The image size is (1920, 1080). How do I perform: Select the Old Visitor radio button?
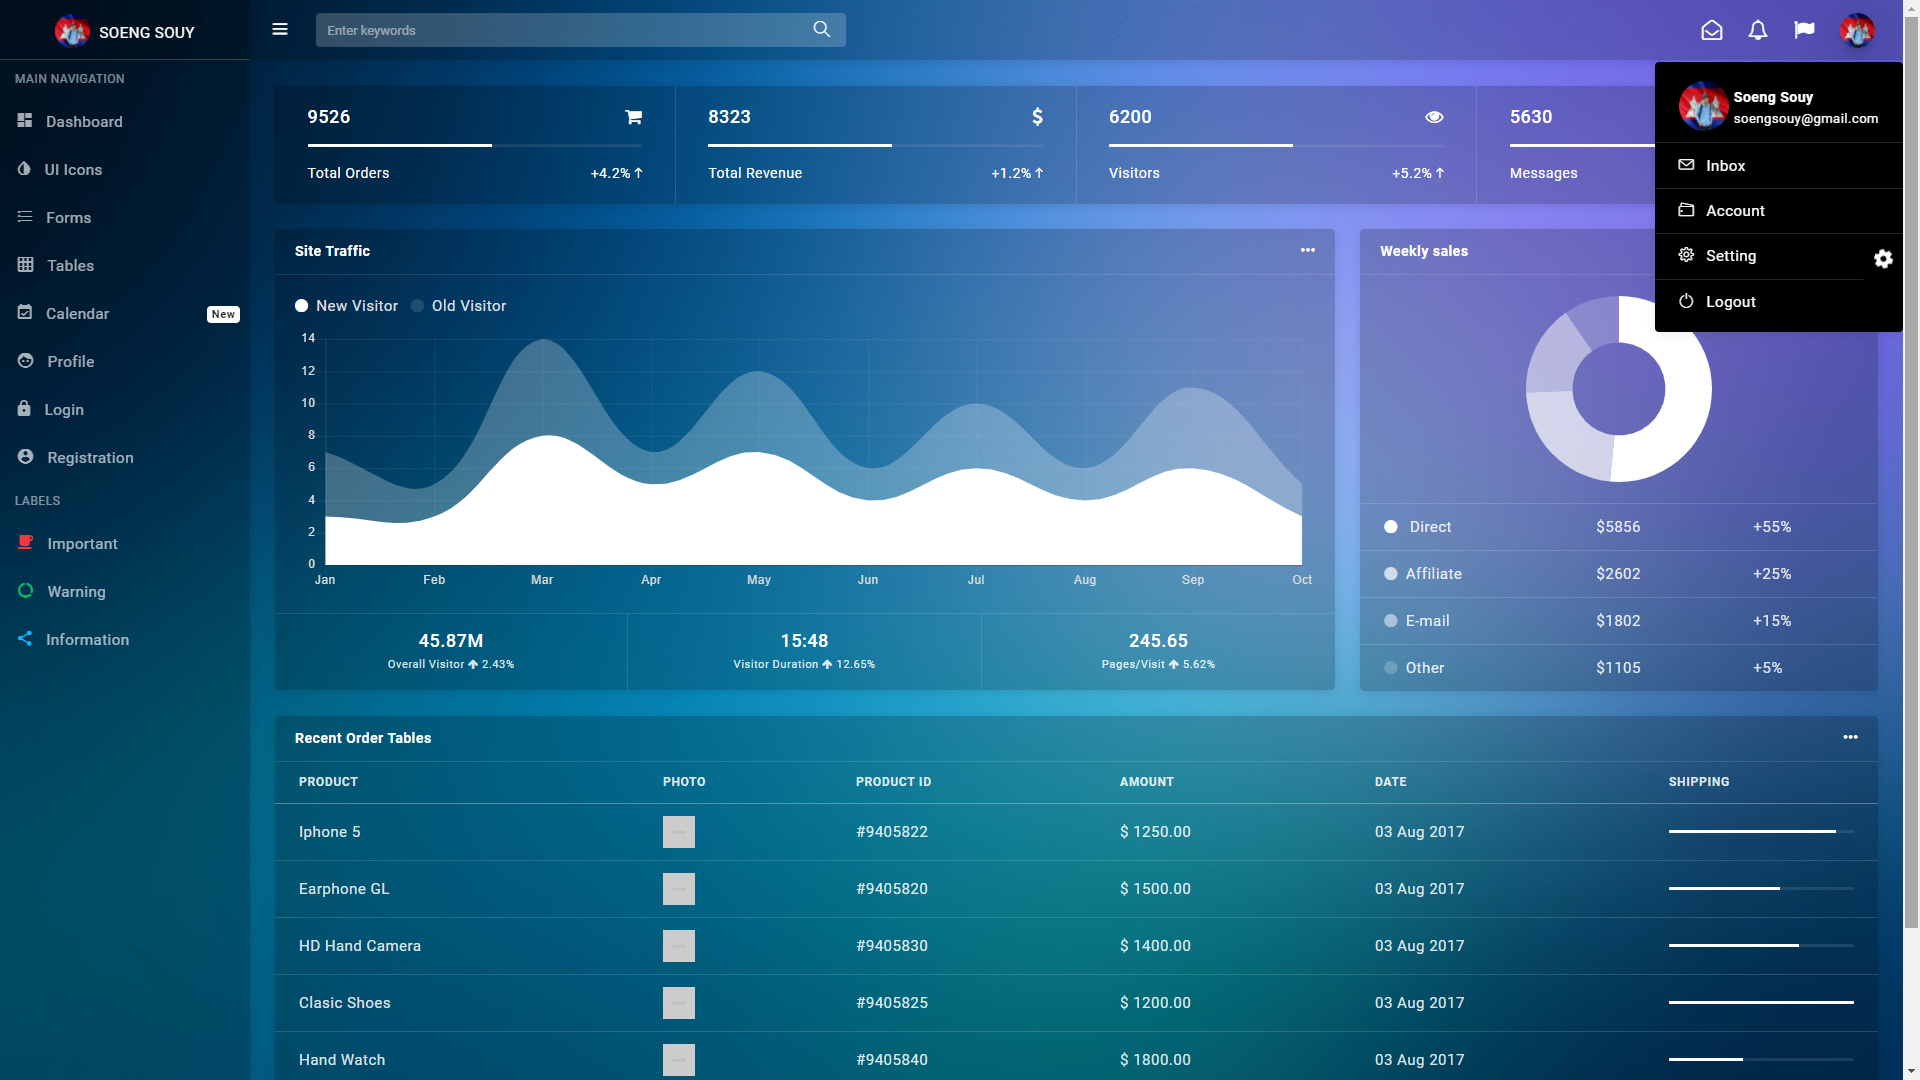tap(417, 306)
